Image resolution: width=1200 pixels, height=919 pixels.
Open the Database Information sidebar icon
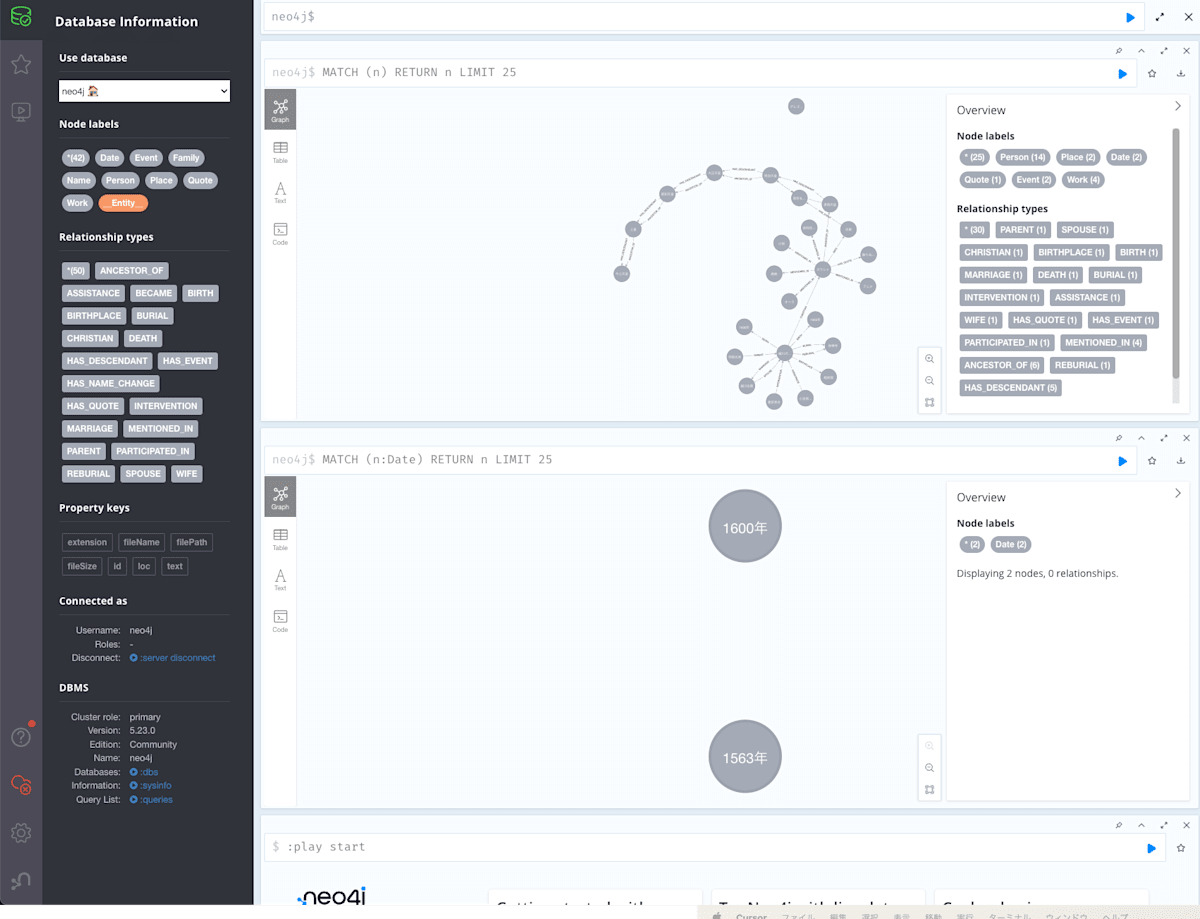tap(20, 18)
